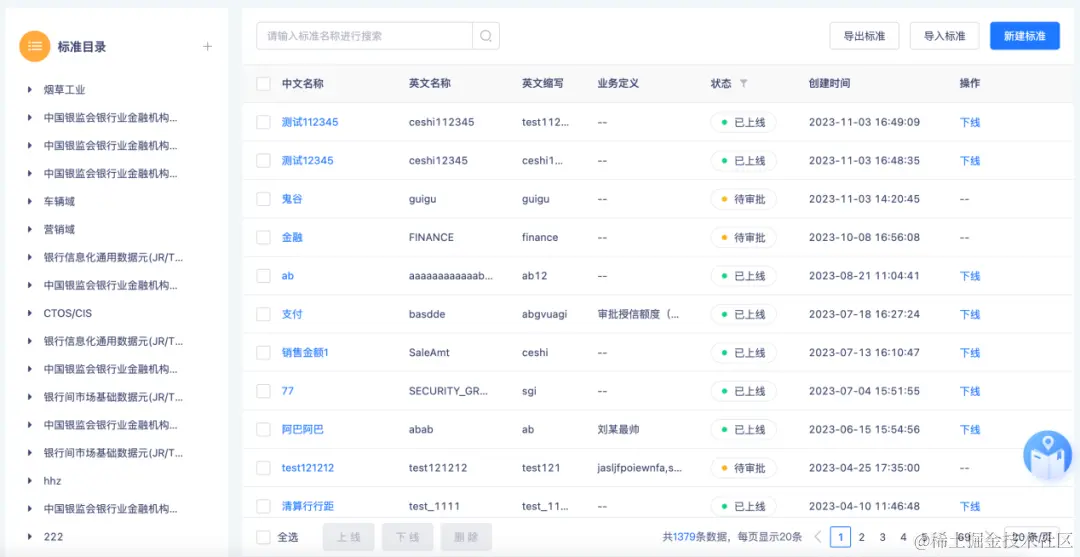
Task: Click the 创建时间 column header
Action: 829,83
